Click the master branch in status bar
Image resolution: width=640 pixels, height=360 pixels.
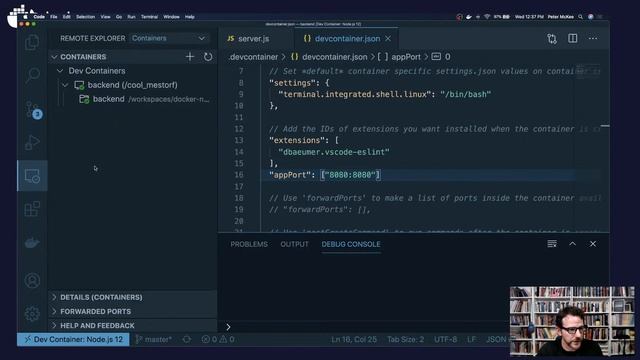[153, 339]
